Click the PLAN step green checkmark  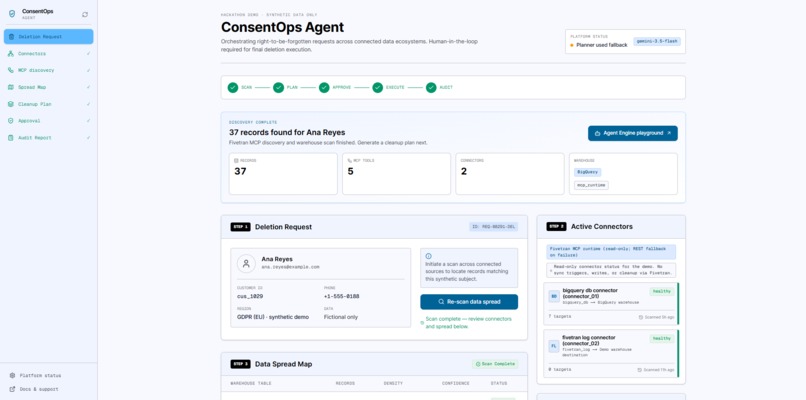[279, 87]
